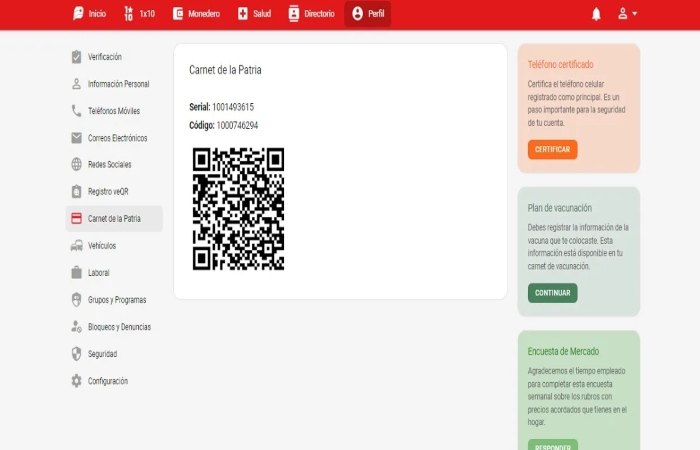Go to Seguridad label
The image size is (700, 450).
102,354
